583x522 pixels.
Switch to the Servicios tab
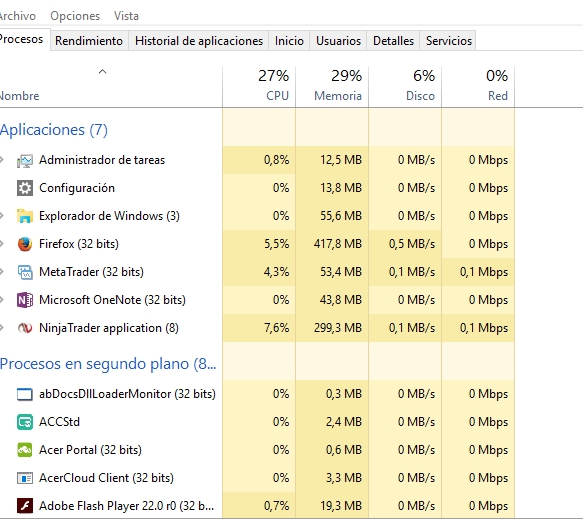click(449, 41)
